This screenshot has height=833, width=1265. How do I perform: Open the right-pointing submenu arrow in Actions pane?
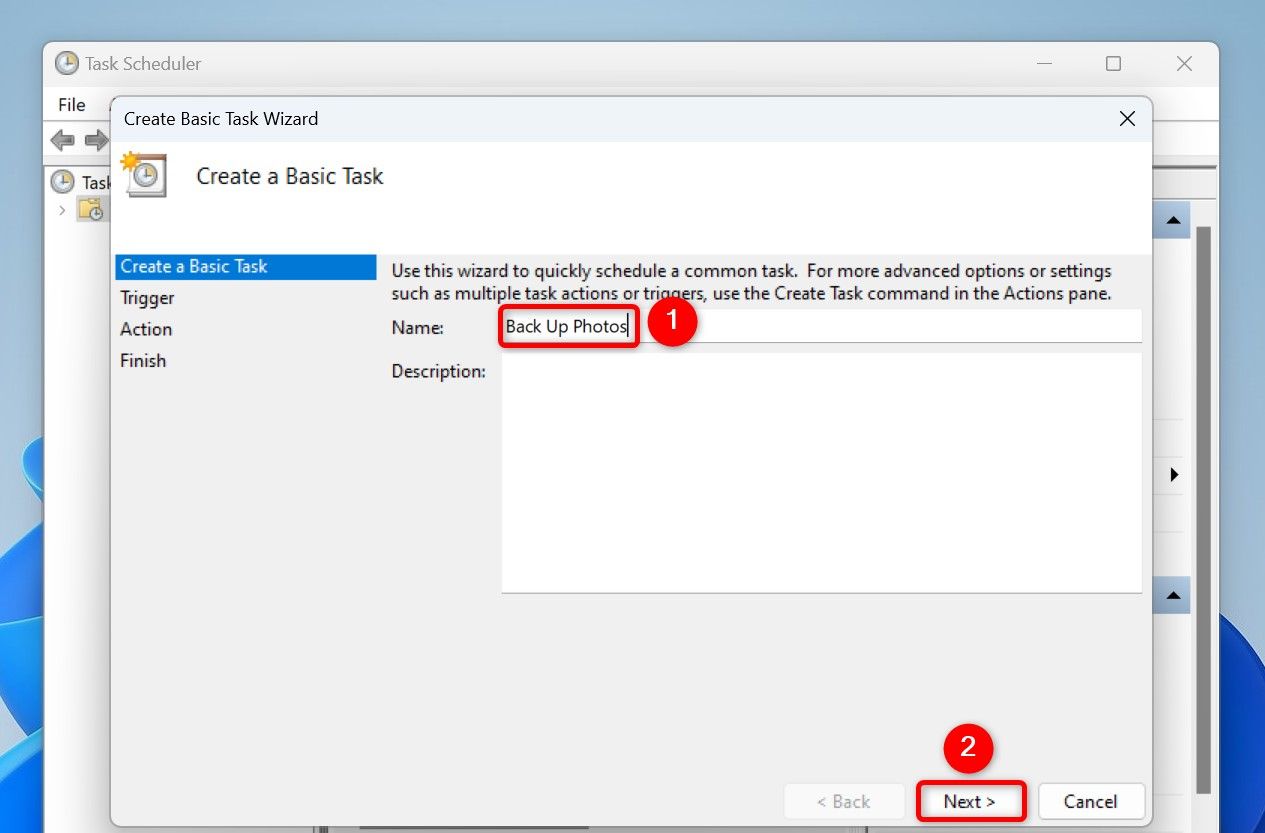(1174, 474)
